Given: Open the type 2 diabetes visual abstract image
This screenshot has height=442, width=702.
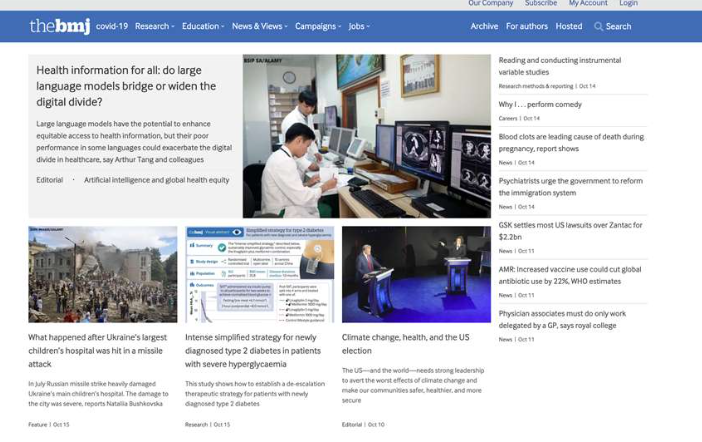Looking at the screenshot, I should pos(260,274).
